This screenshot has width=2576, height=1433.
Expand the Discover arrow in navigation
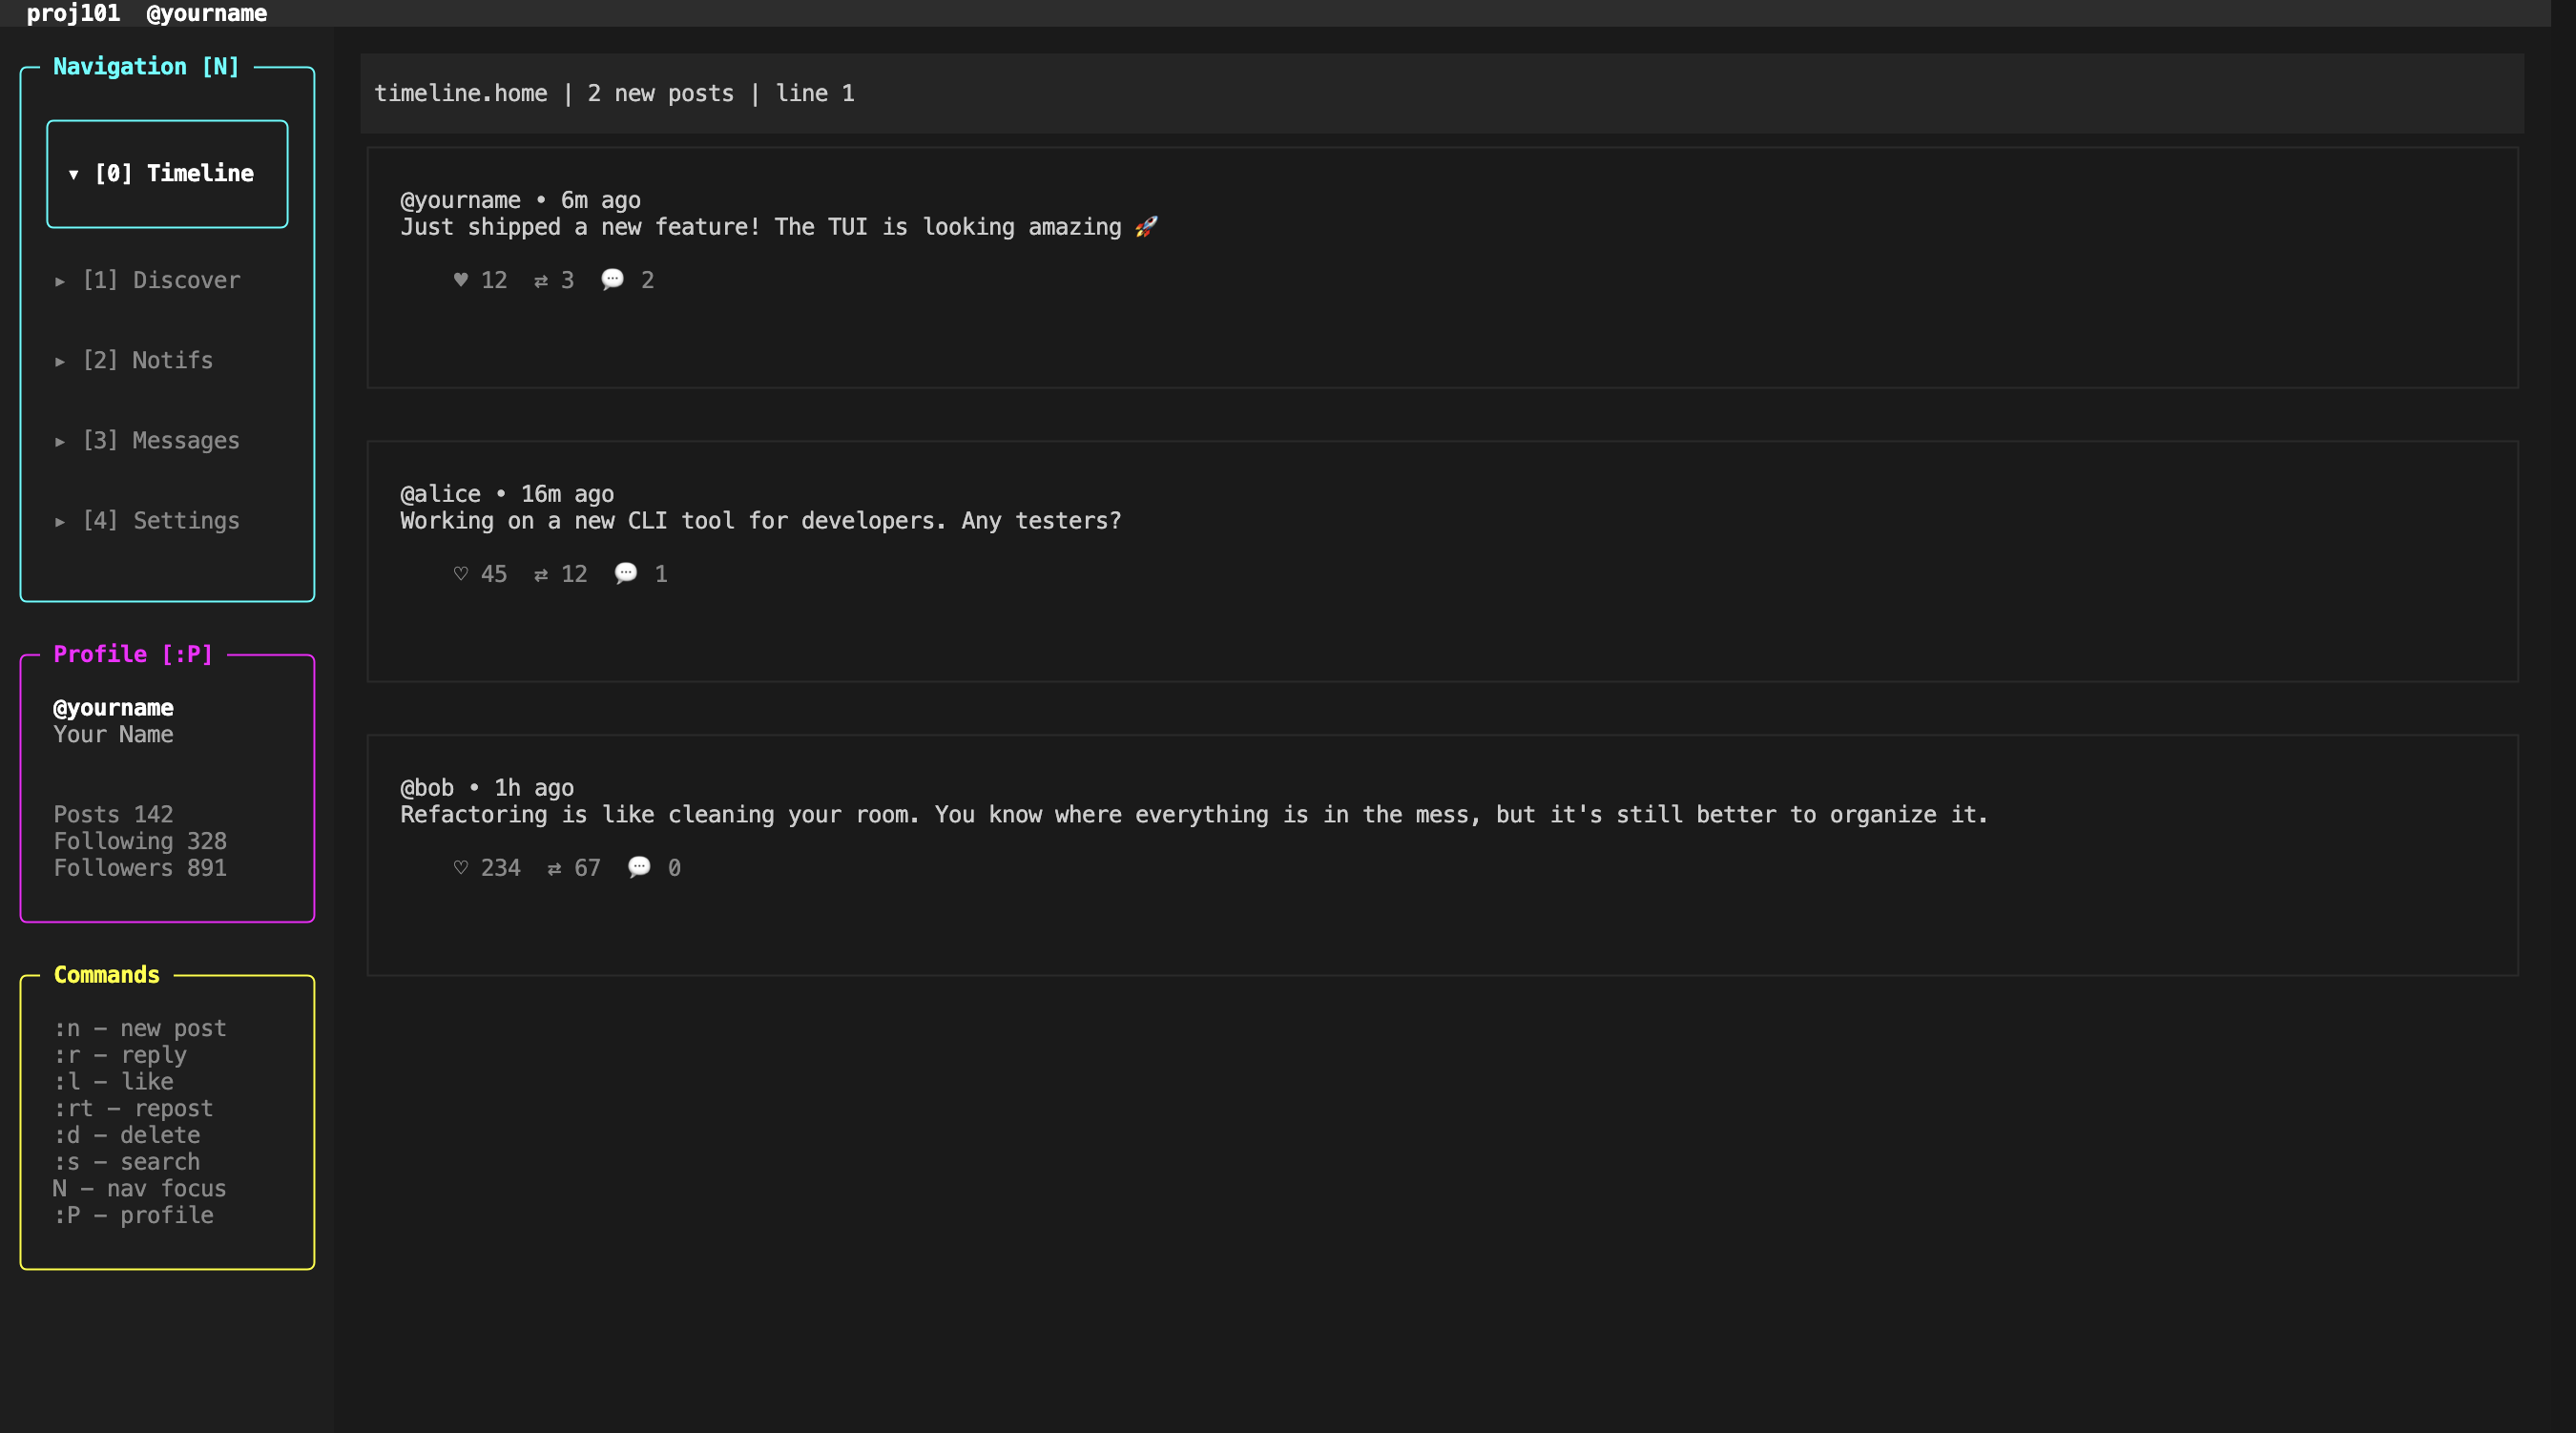(x=60, y=281)
